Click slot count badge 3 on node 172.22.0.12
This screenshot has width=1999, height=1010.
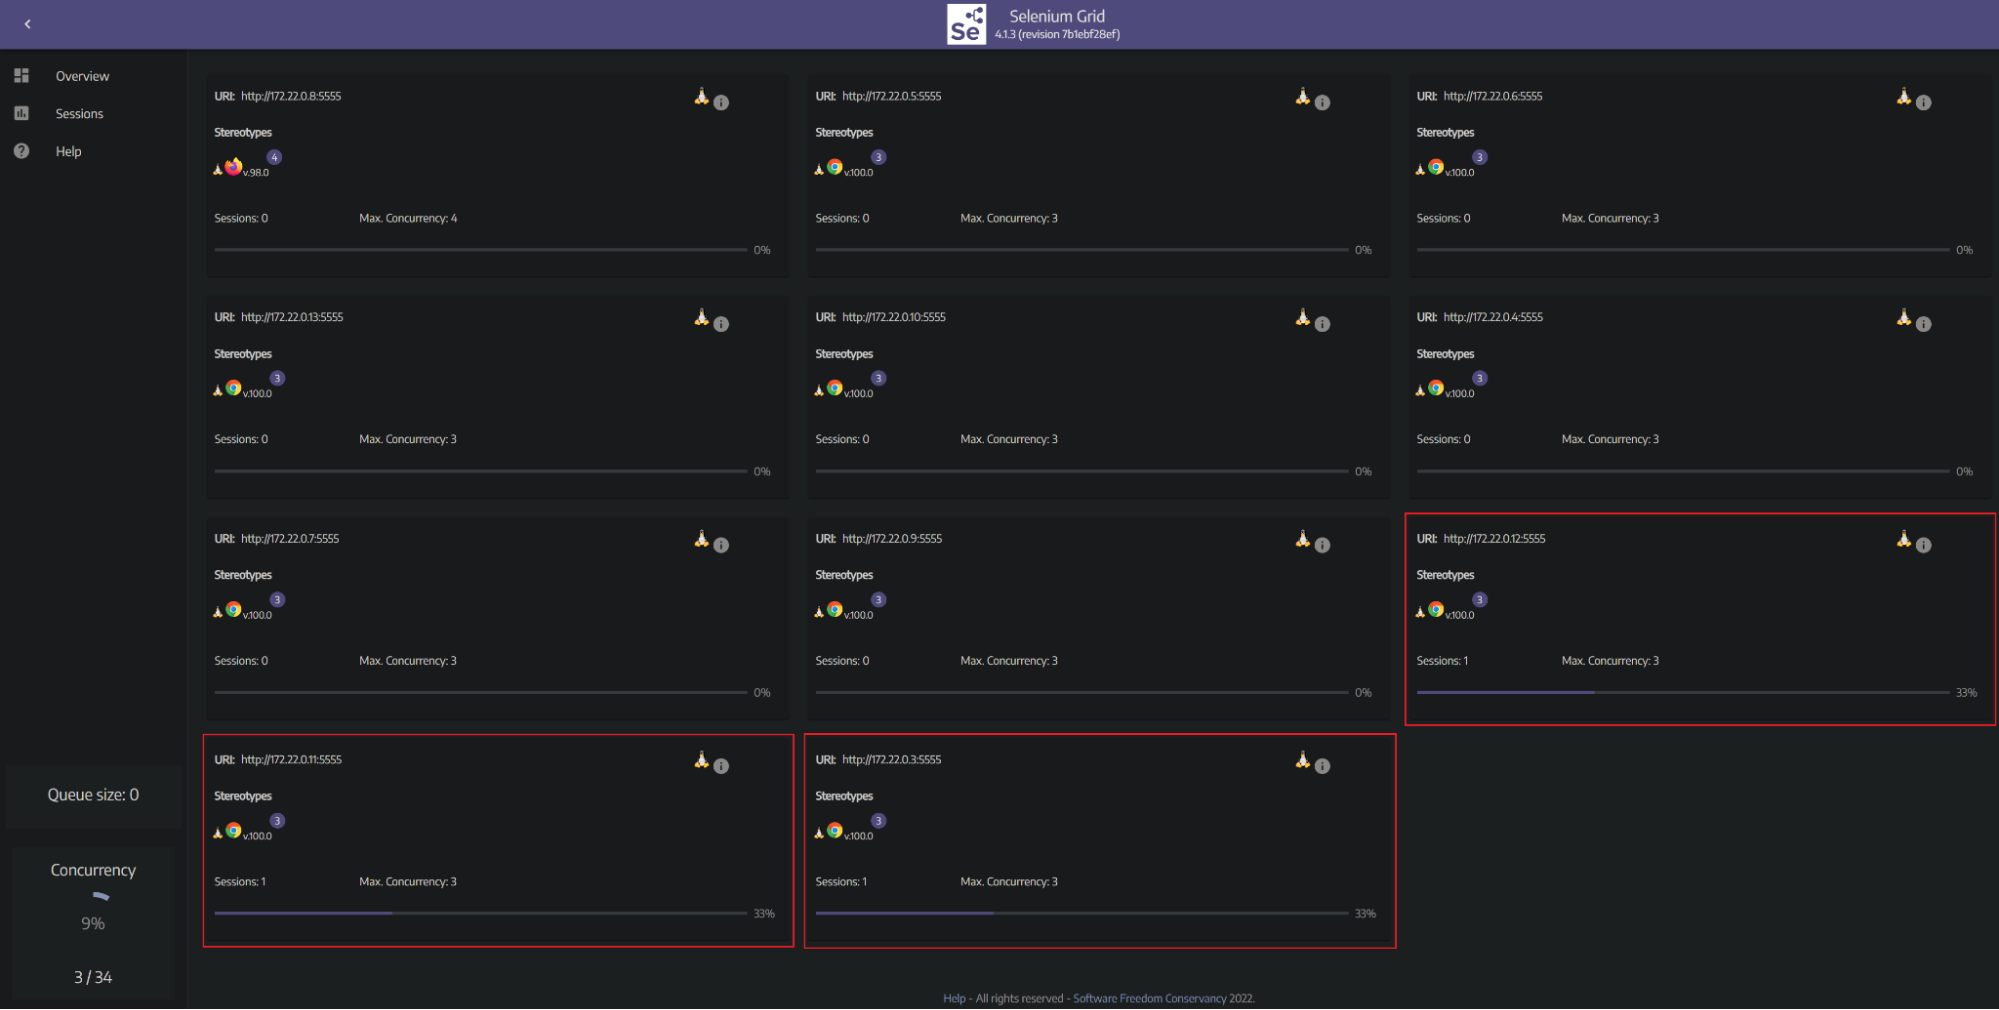(1480, 600)
